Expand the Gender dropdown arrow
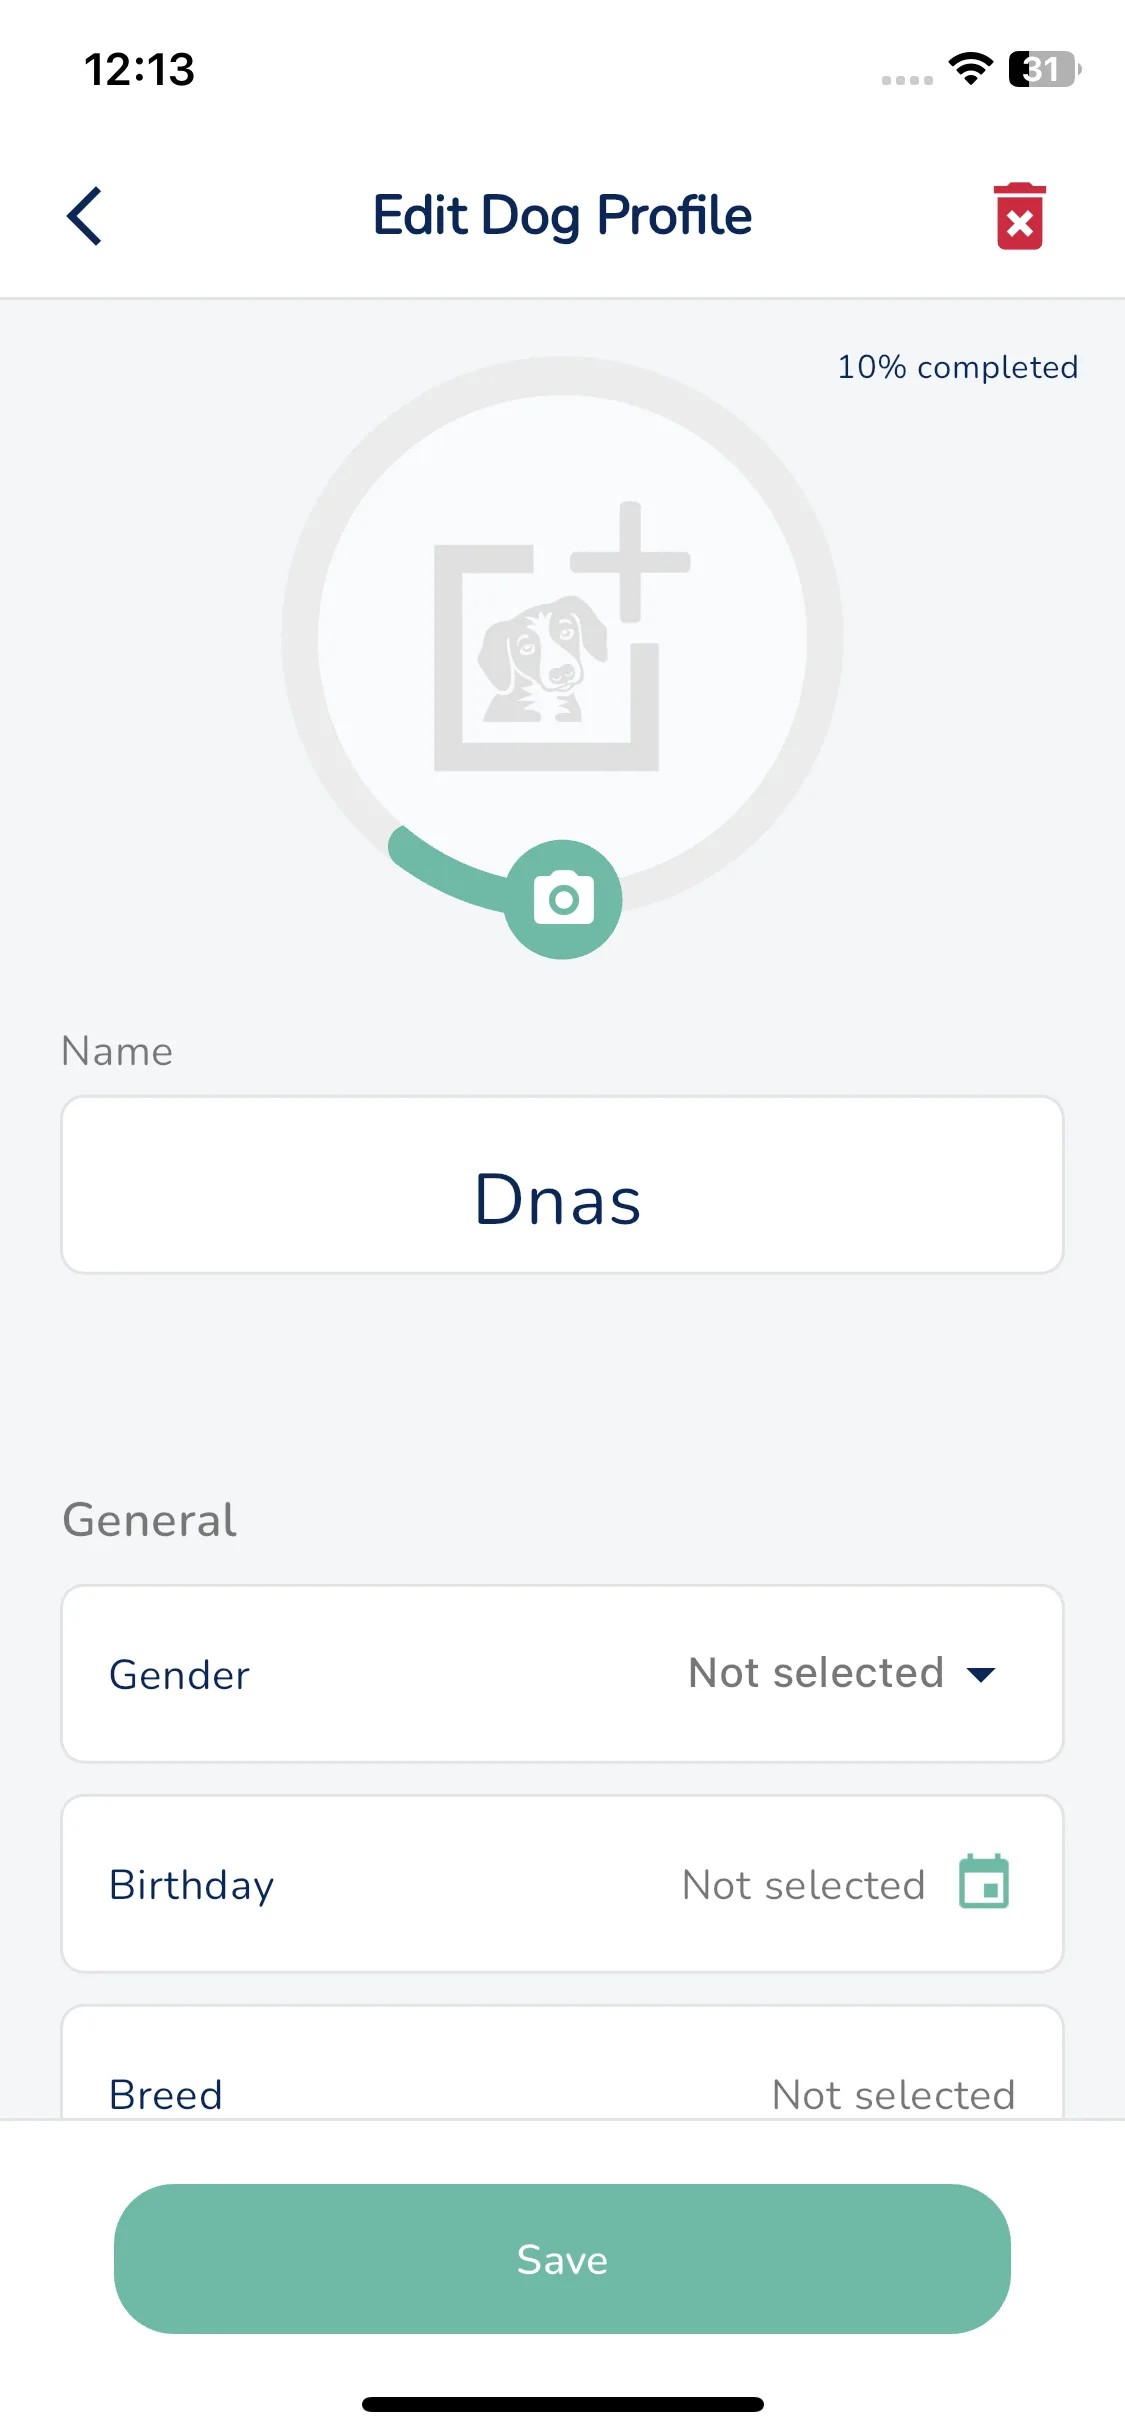 (981, 1674)
